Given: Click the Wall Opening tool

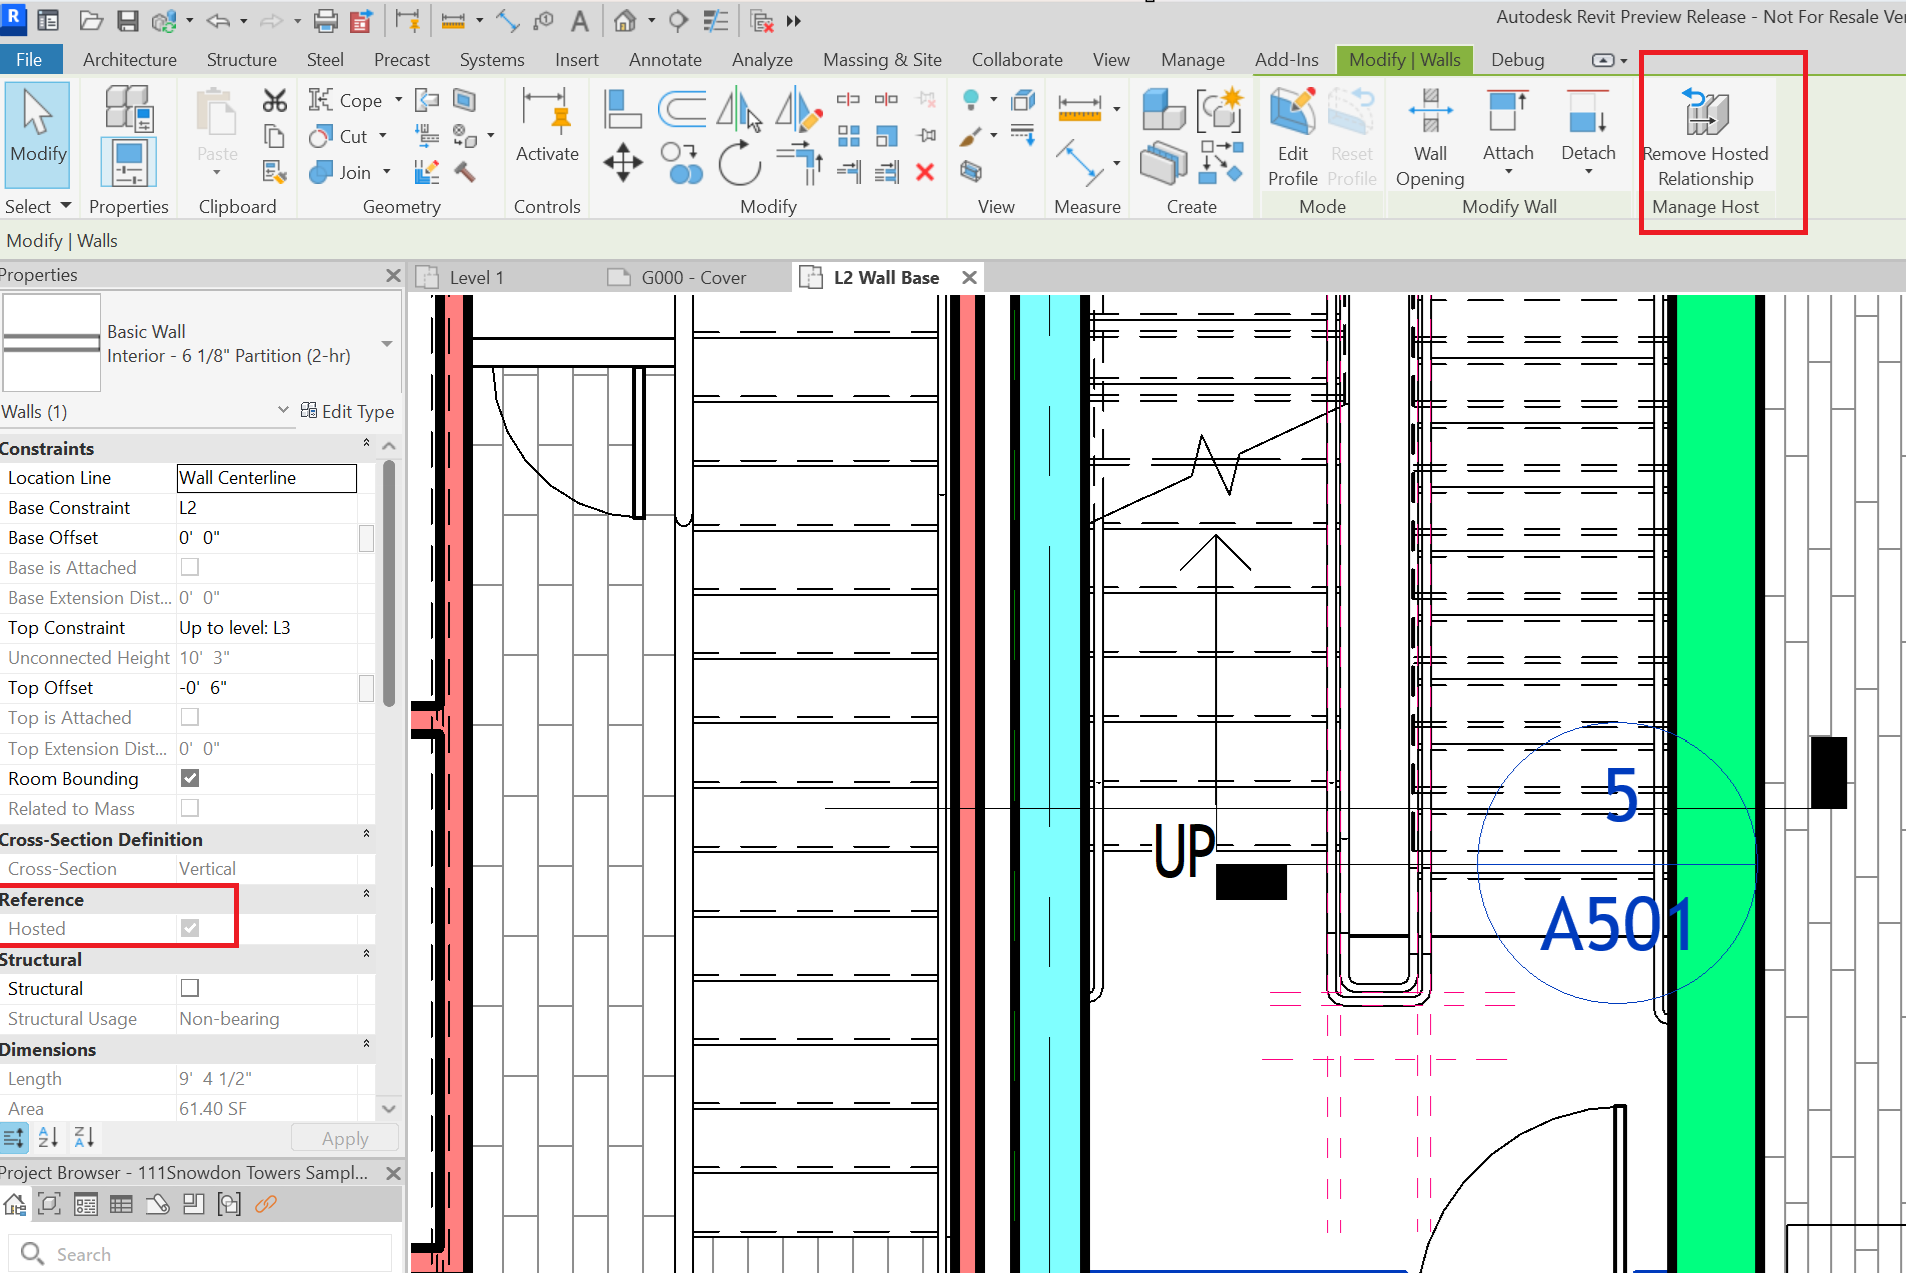Looking at the screenshot, I should [x=1430, y=137].
